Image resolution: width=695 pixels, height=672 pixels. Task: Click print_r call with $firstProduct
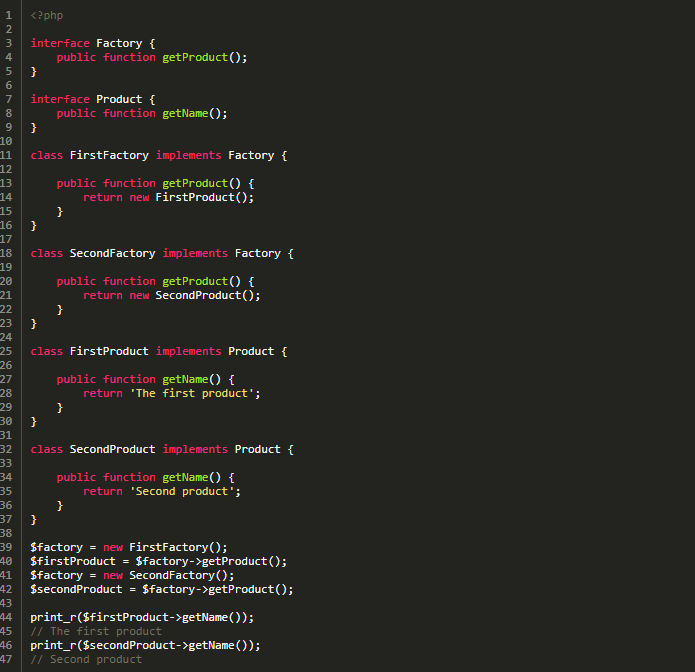[142, 617]
